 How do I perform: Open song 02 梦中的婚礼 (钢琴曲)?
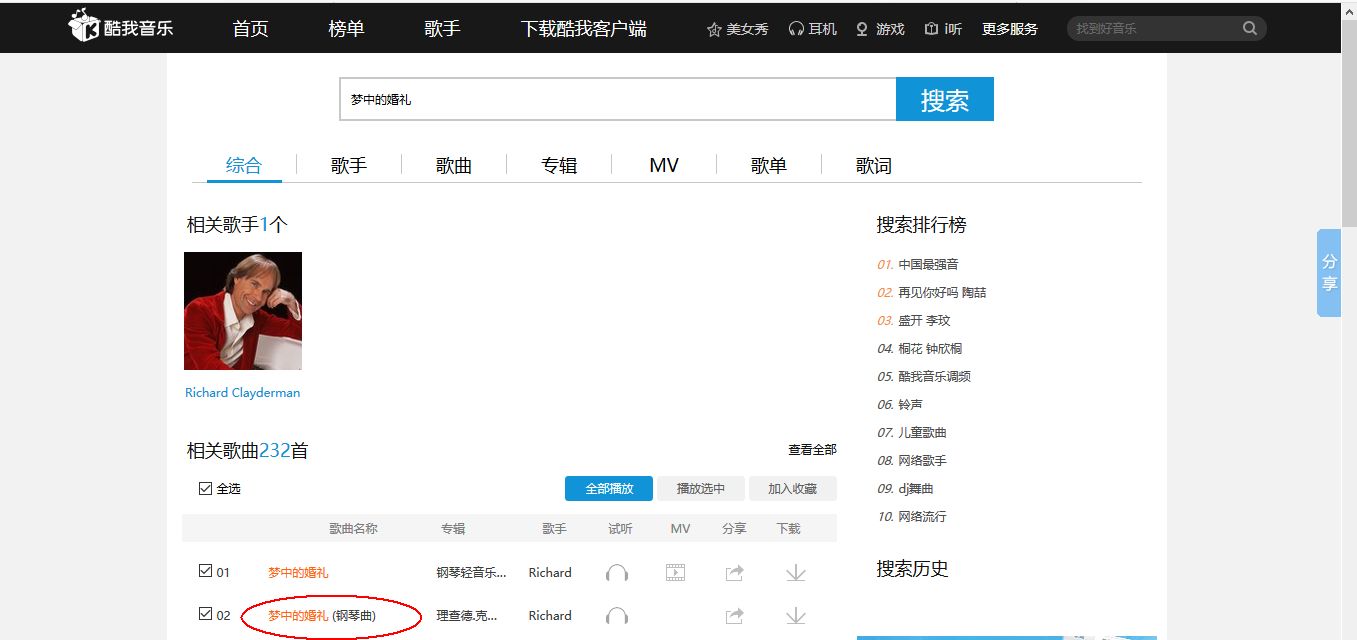coord(322,616)
